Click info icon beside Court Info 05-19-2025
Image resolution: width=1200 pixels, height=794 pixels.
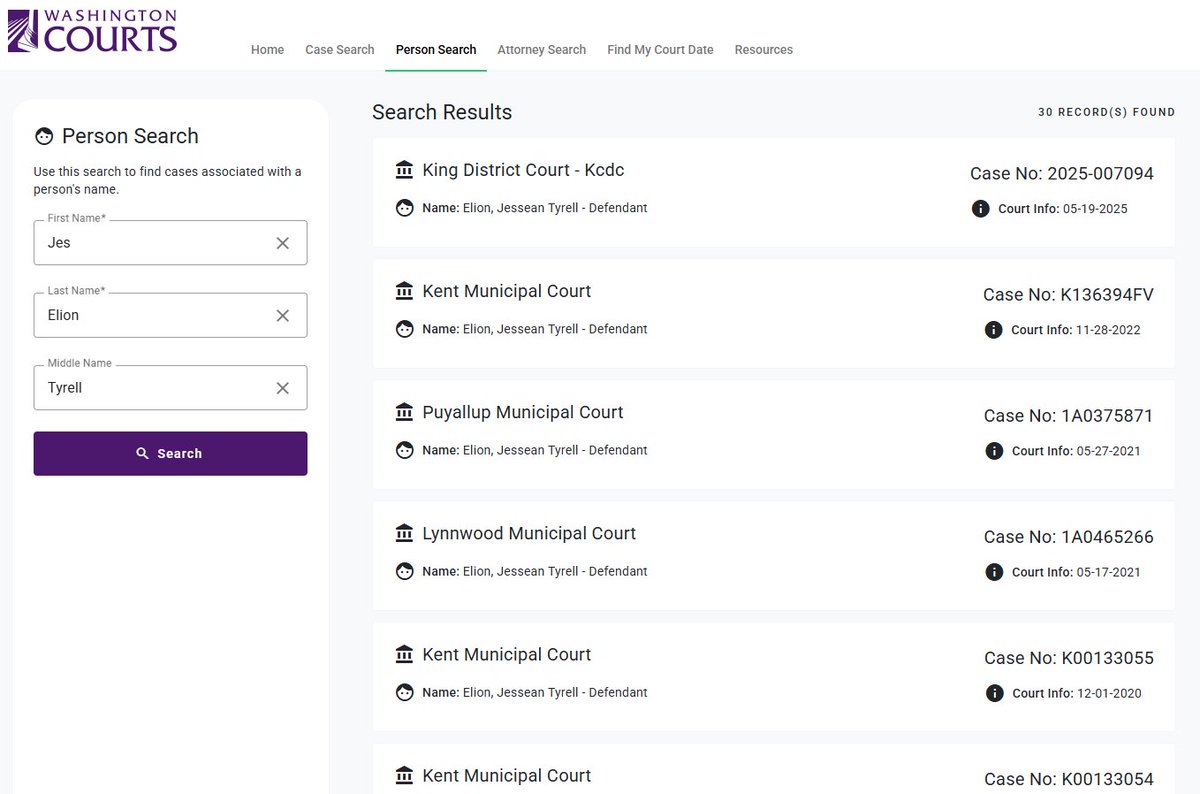[981, 209]
